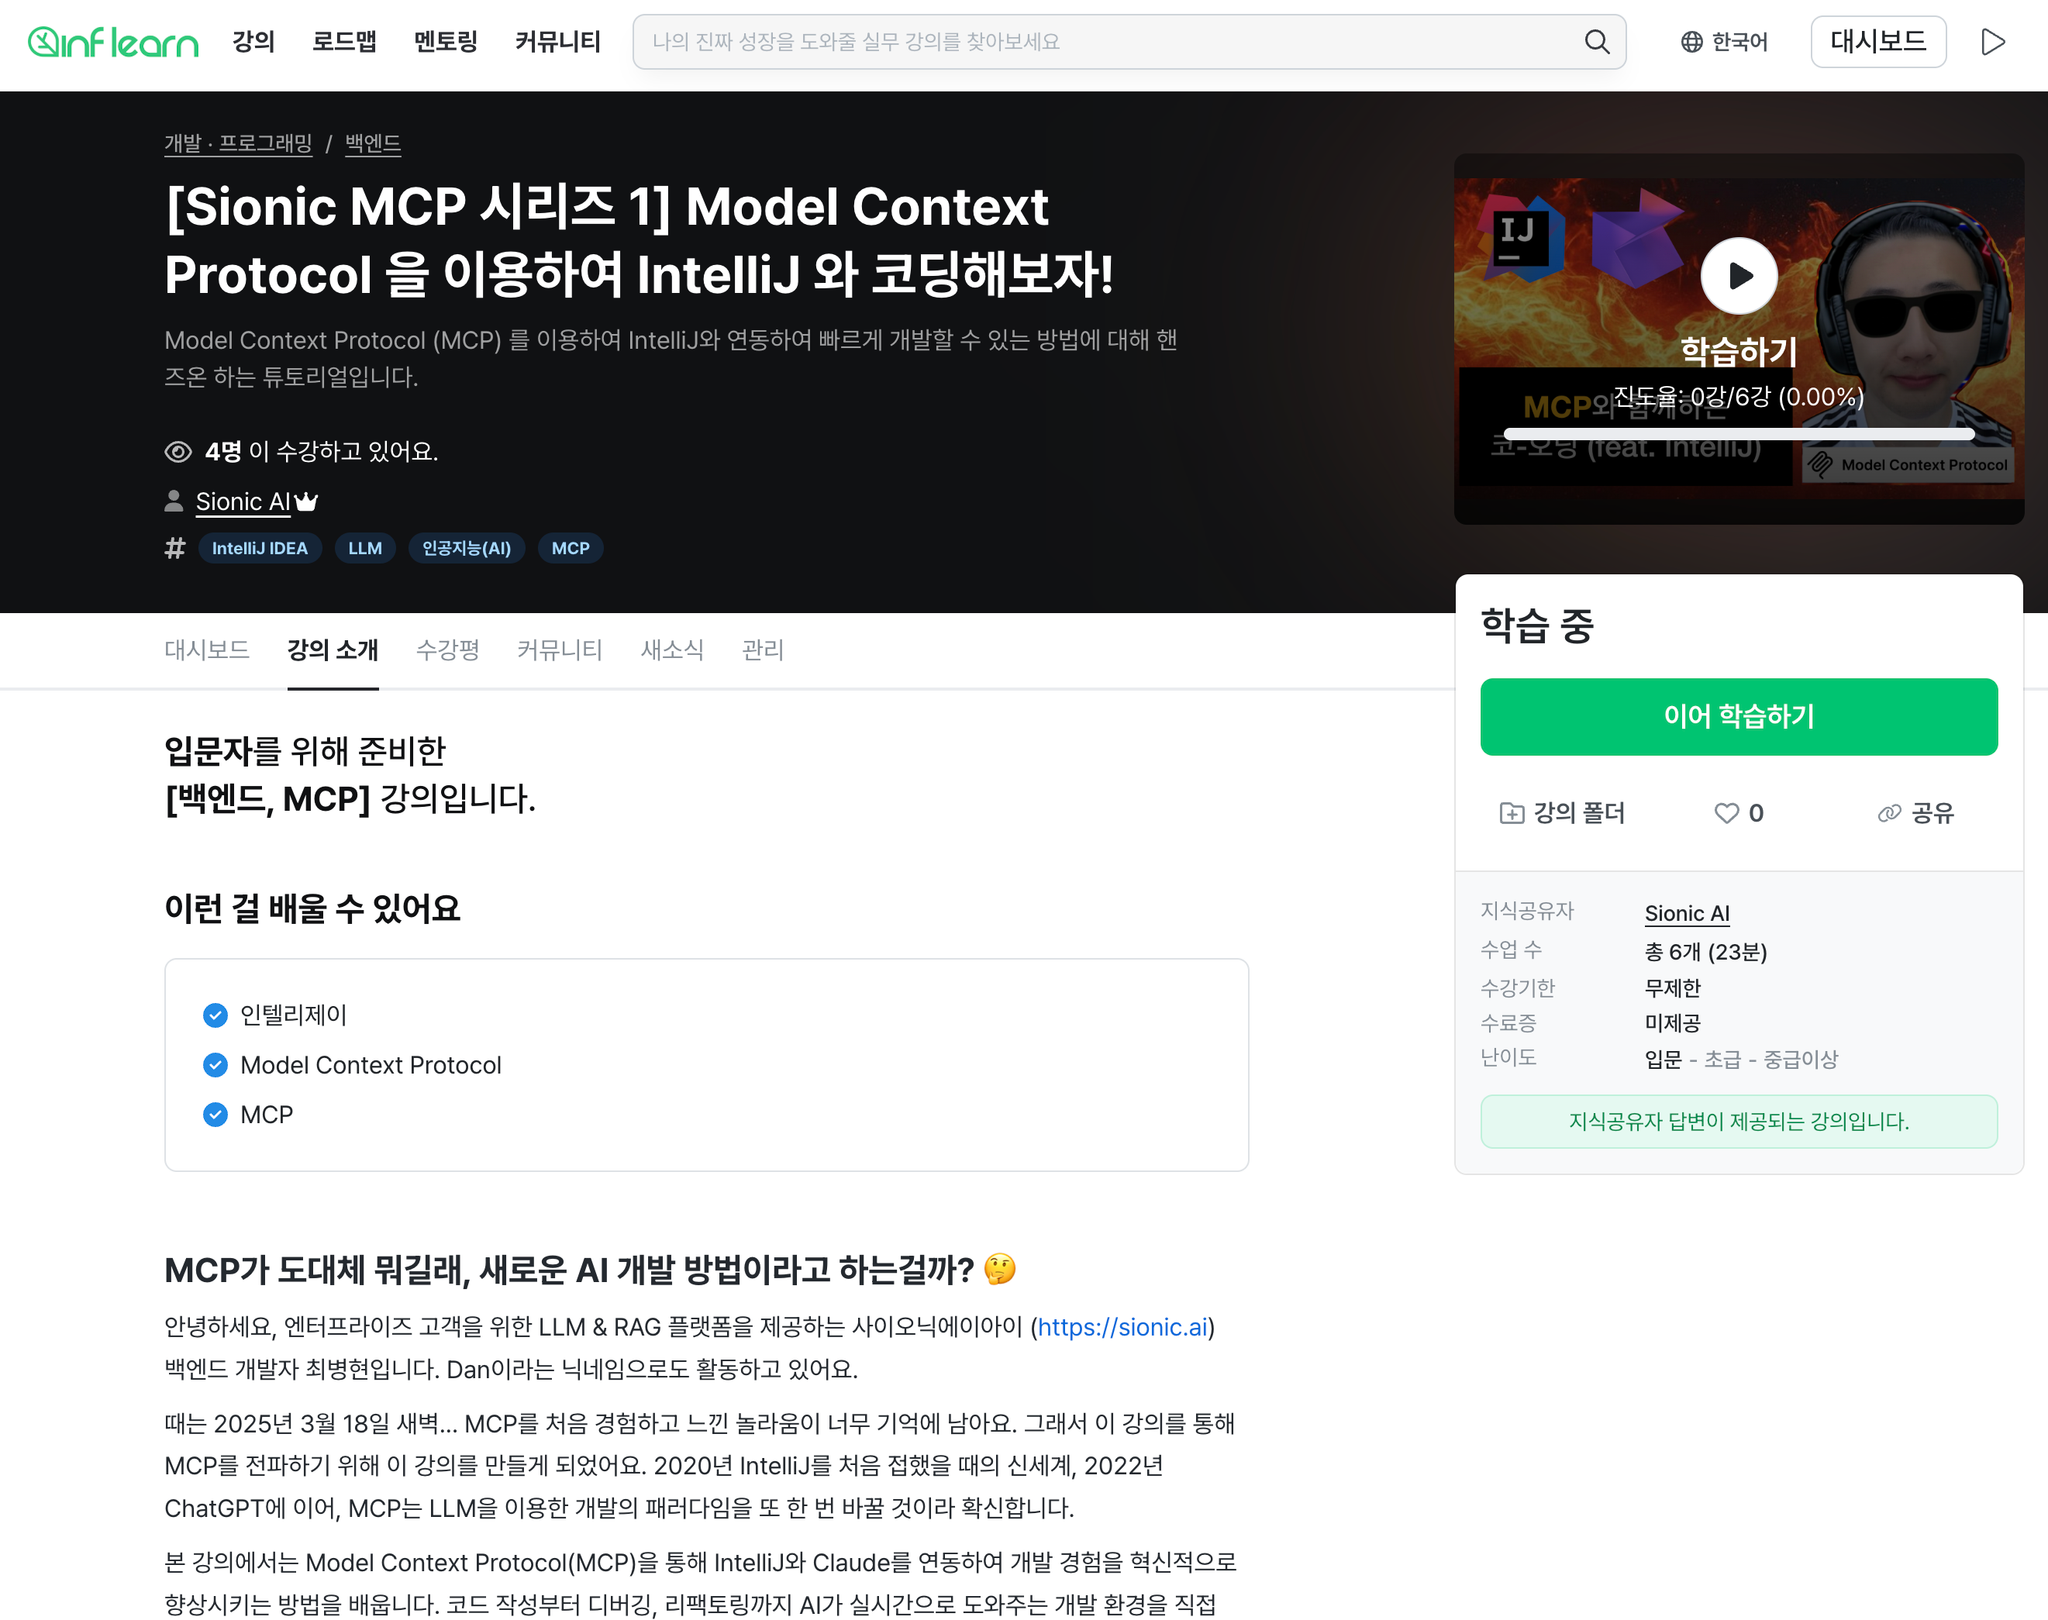
Task: Click the course progress bar
Action: click(1739, 434)
